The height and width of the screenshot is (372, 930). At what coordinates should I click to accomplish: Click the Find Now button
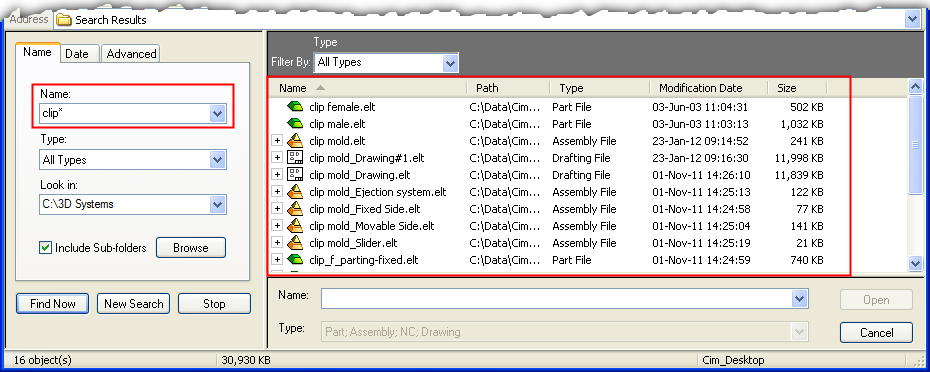pos(53,304)
